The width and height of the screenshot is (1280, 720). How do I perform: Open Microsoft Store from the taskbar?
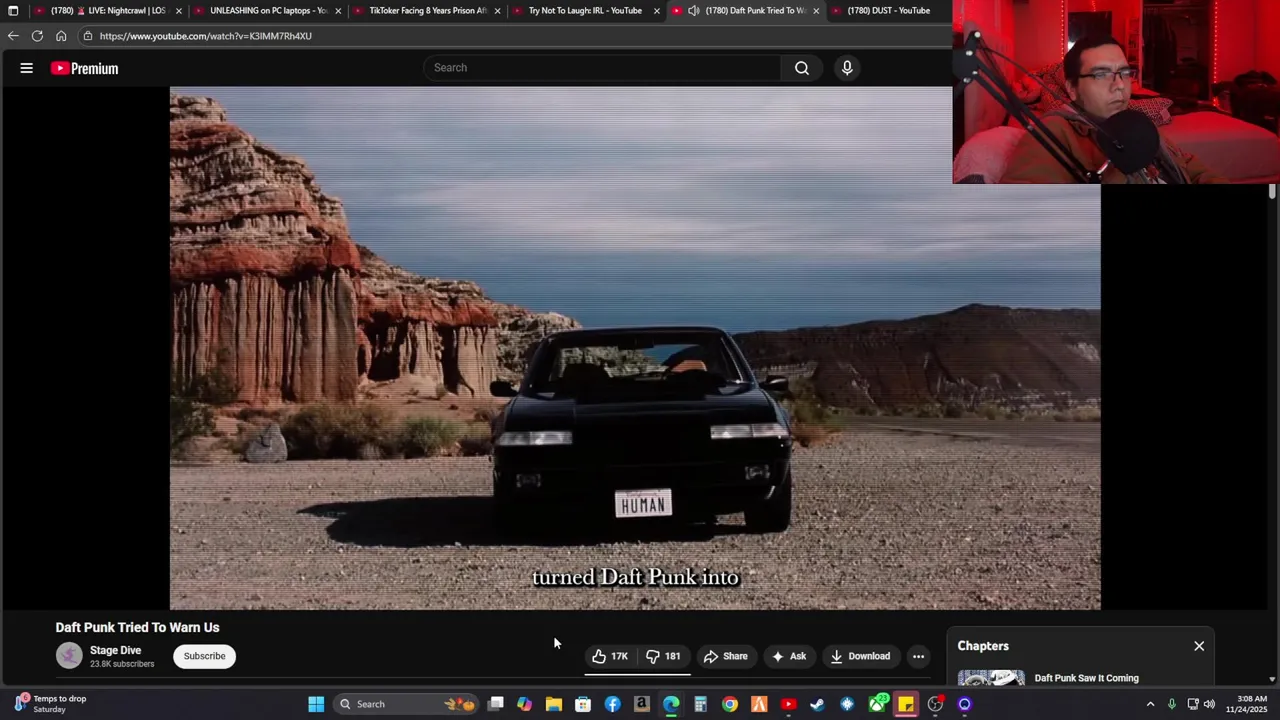[583, 704]
